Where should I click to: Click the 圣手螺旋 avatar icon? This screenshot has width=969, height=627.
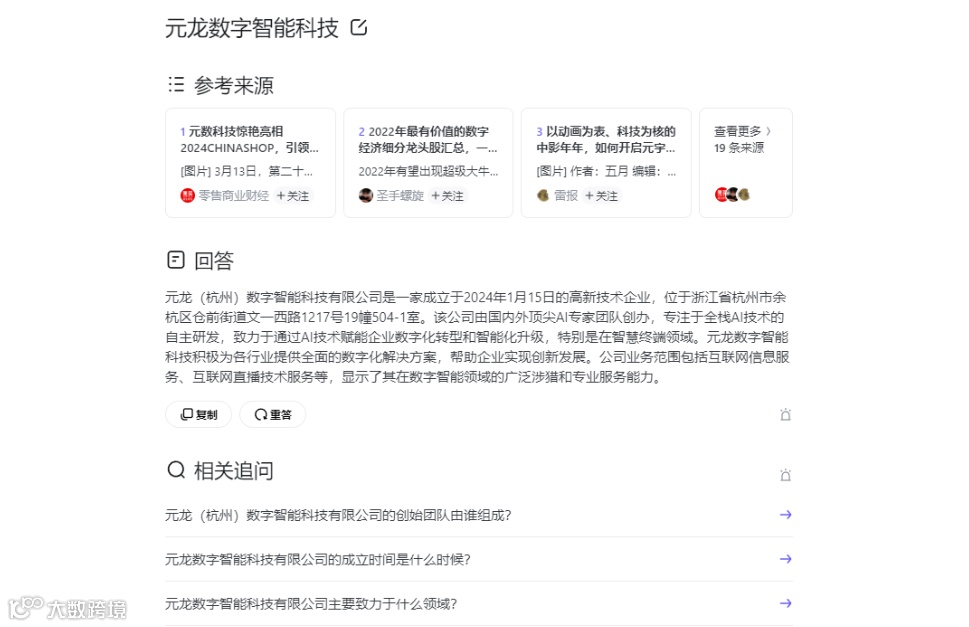tap(365, 196)
